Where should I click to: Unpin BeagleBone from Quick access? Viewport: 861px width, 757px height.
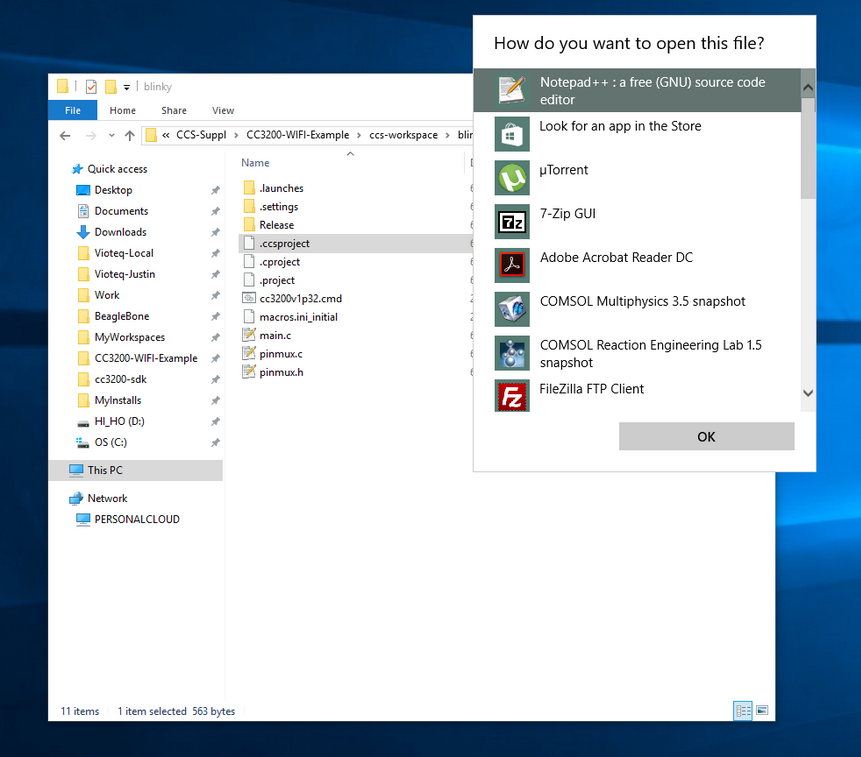pyautogui.click(x=215, y=317)
